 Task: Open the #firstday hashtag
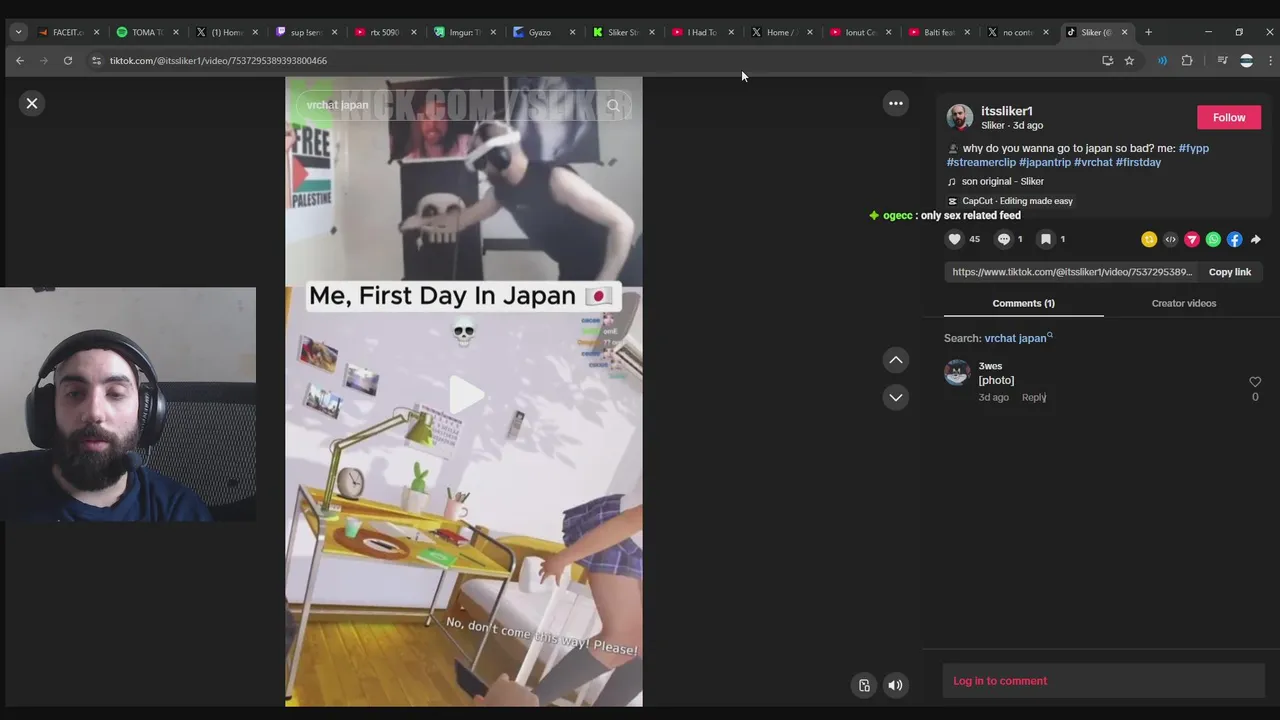(x=1139, y=162)
